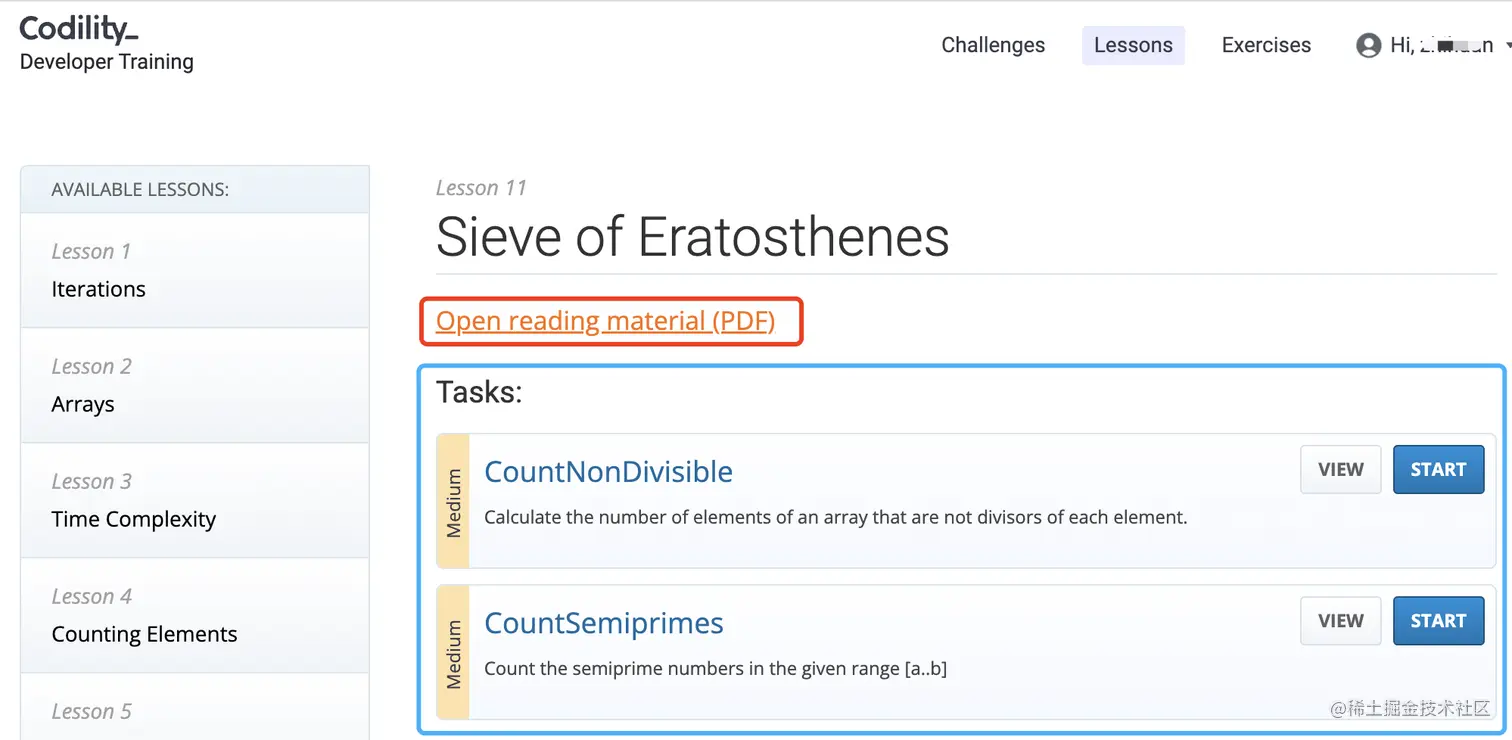The width and height of the screenshot is (1512, 740).
Task: Click the CountSemiprimes task title
Action: pyautogui.click(x=603, y=623)
